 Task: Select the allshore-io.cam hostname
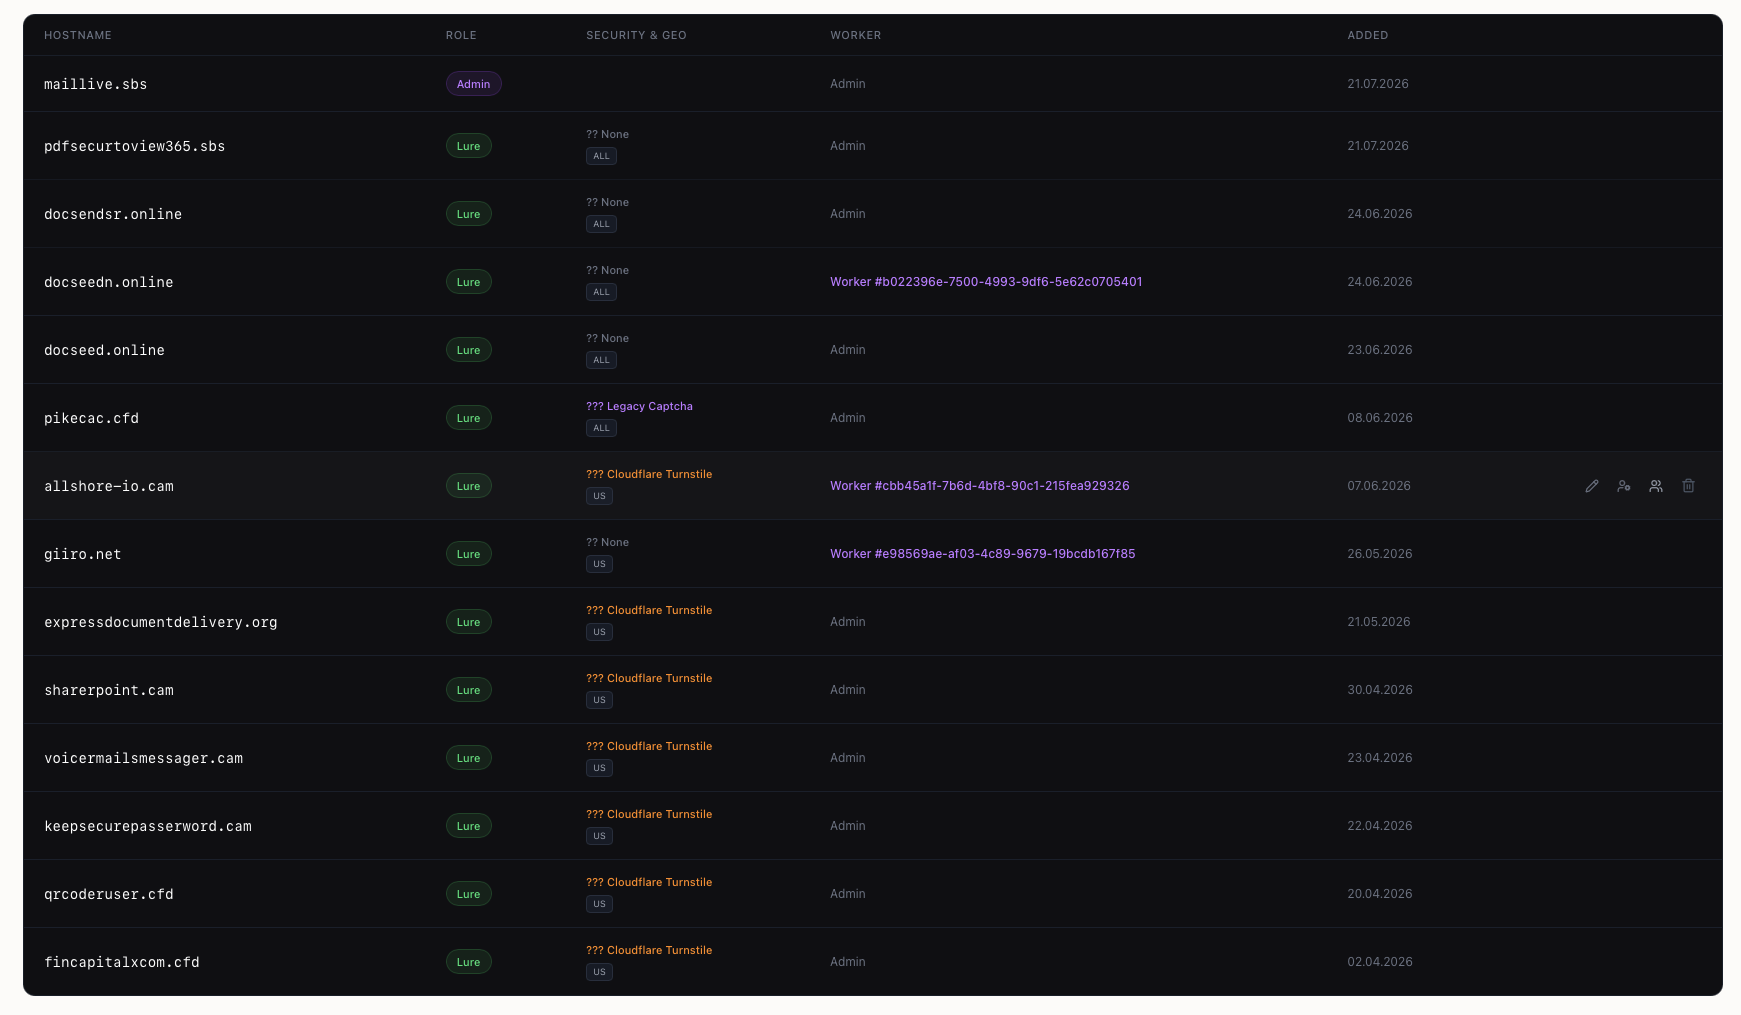pos(109,486)
